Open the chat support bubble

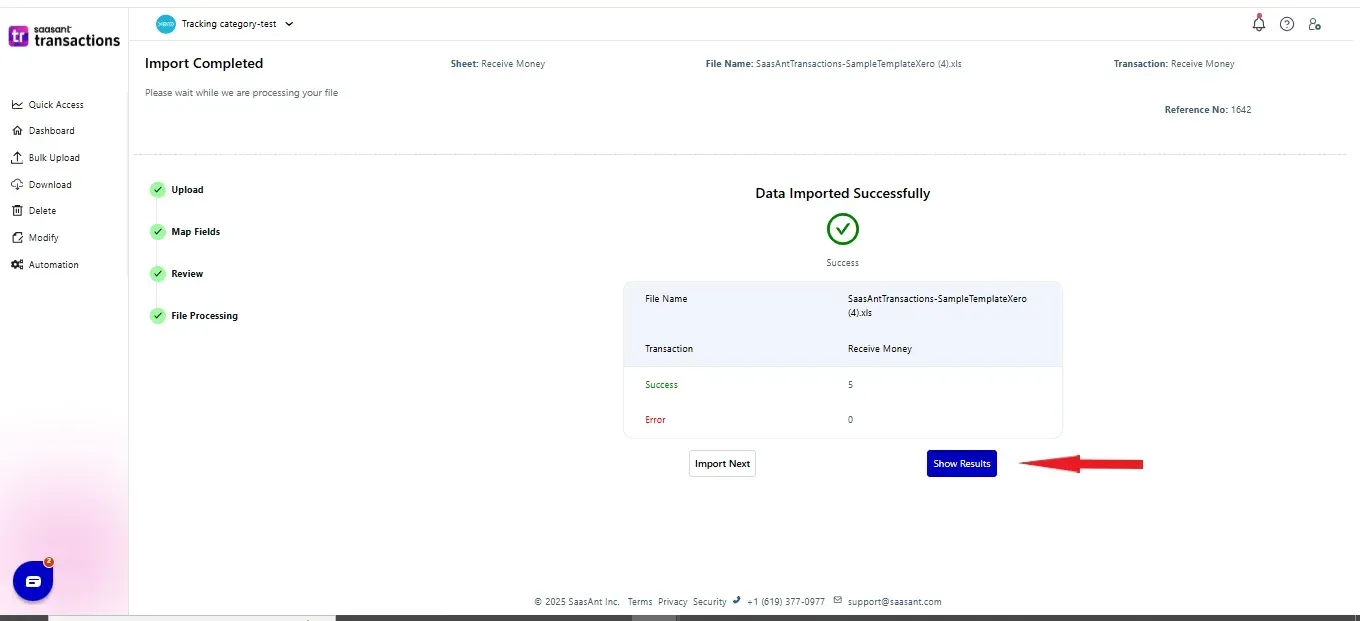32,581
